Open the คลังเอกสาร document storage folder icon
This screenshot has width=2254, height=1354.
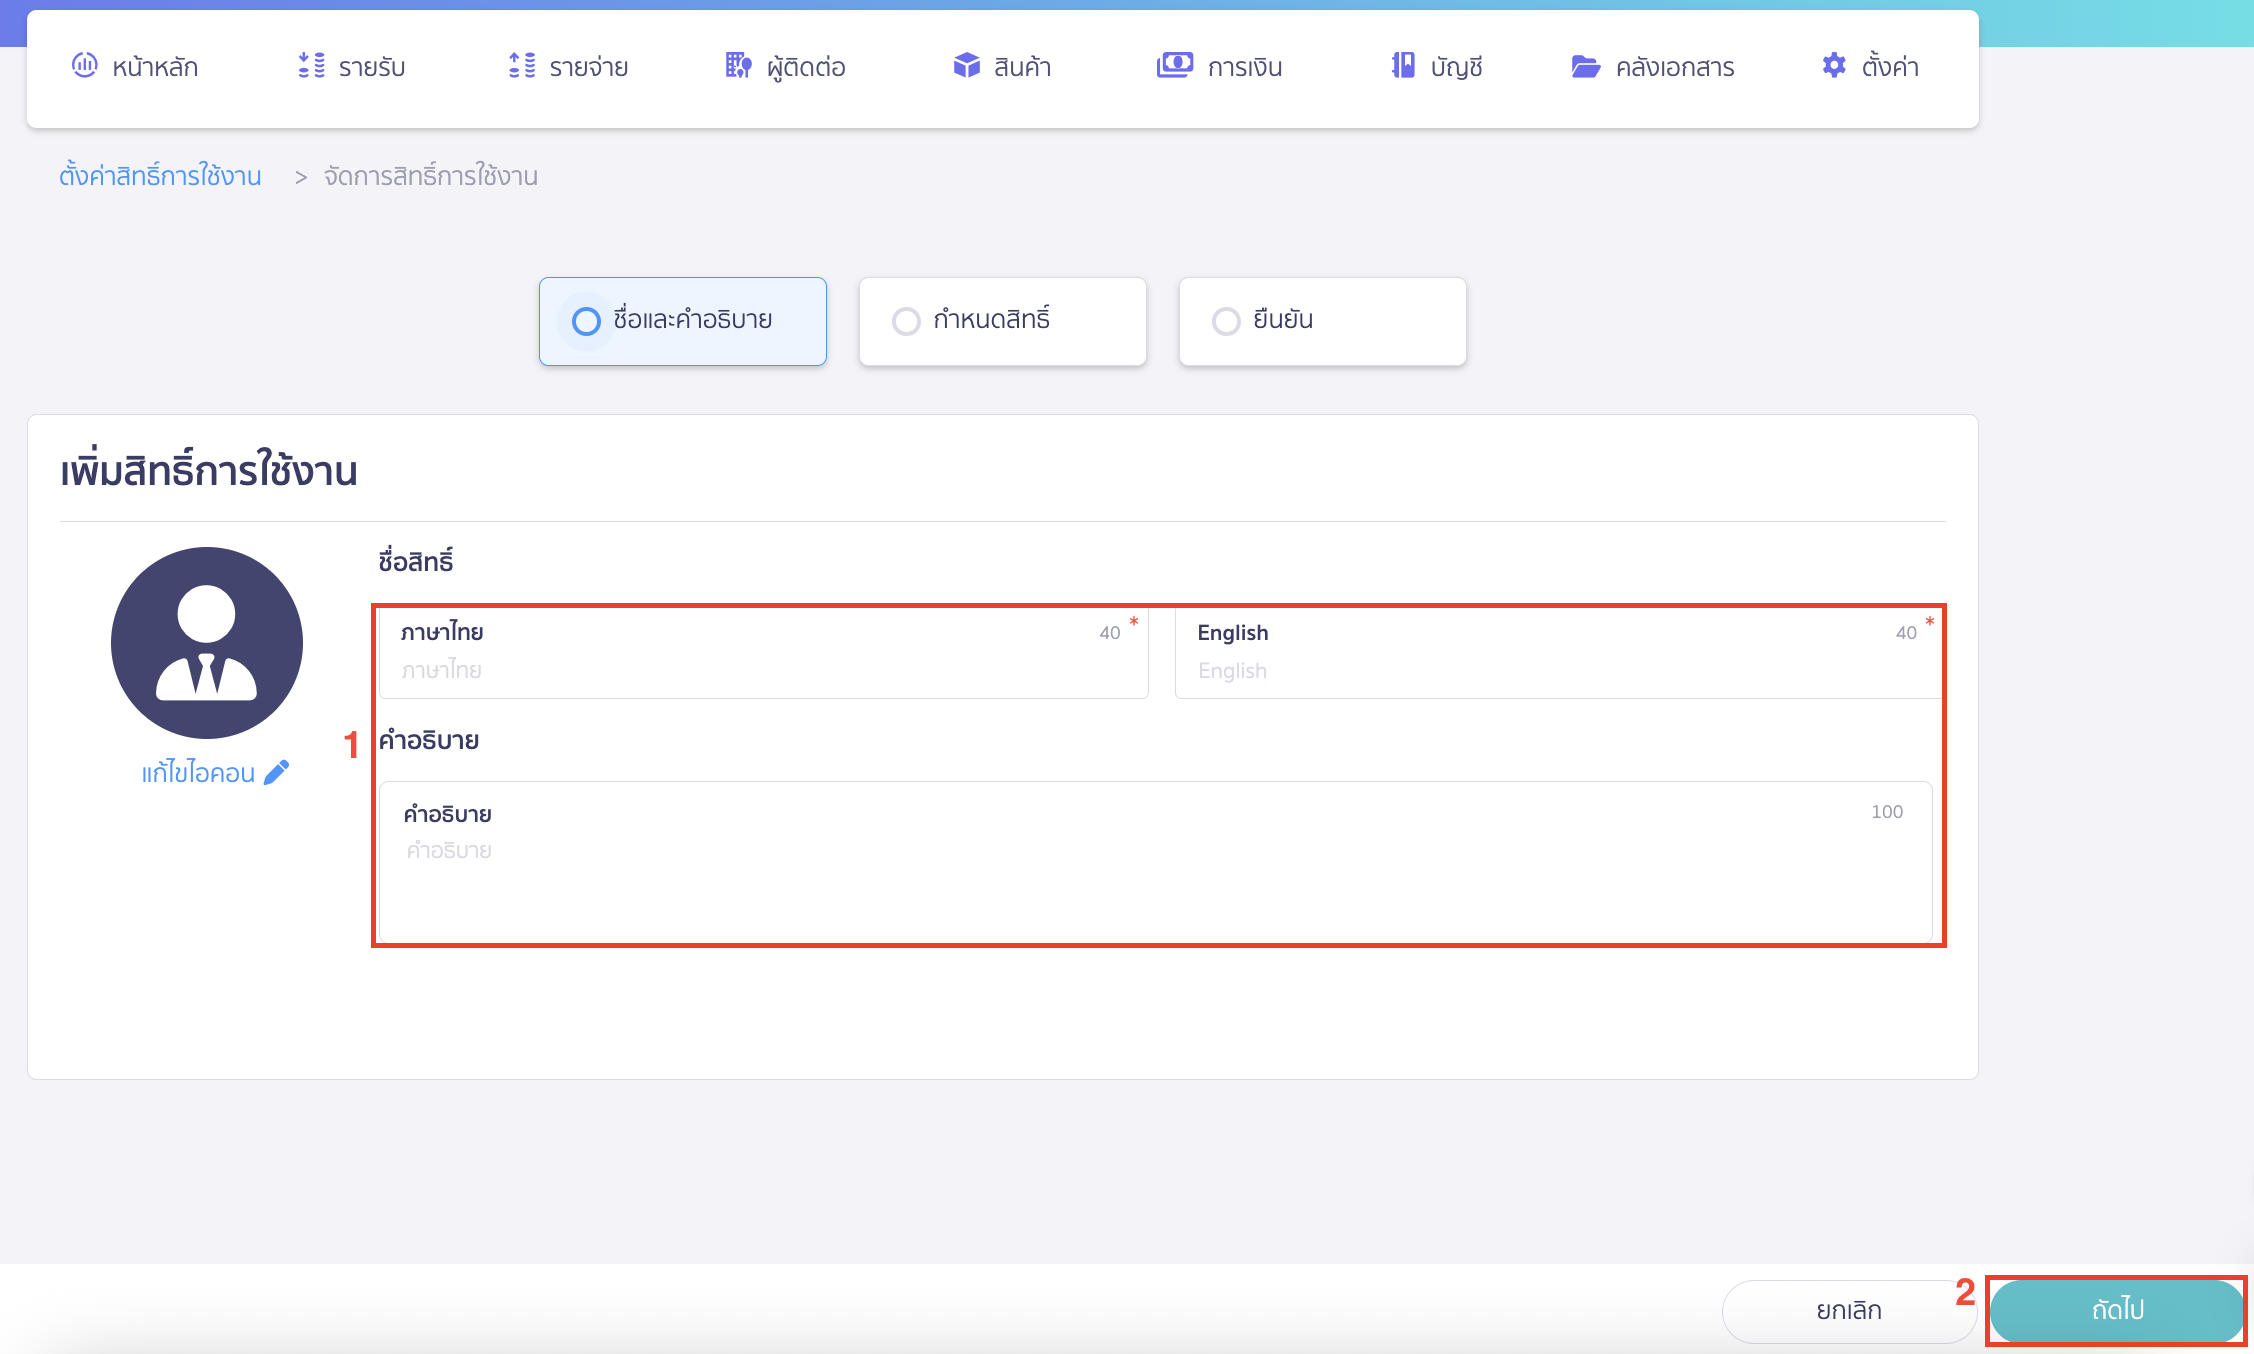[1584, 66]
